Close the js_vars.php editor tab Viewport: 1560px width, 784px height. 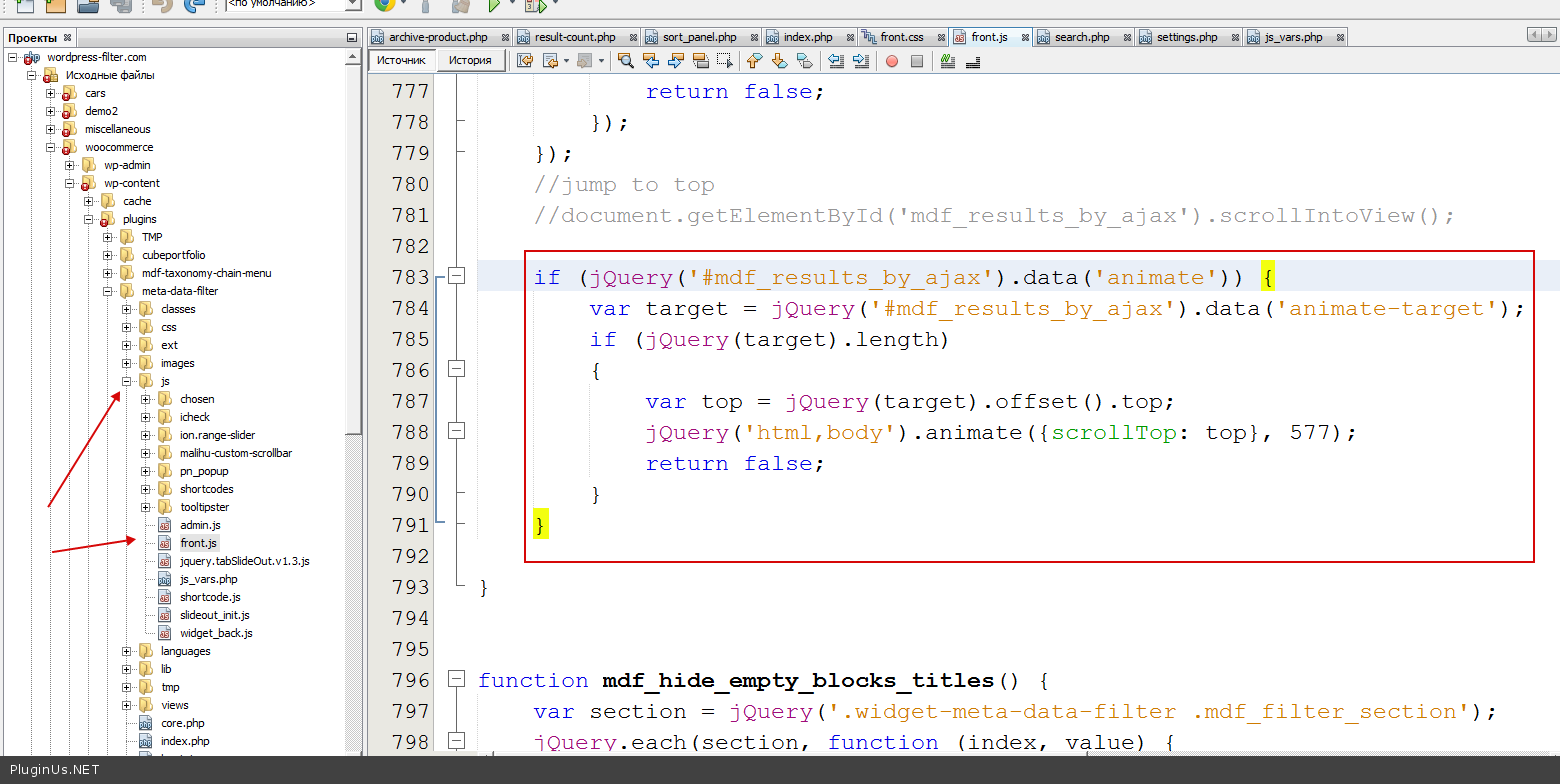tap(1339, 37)
